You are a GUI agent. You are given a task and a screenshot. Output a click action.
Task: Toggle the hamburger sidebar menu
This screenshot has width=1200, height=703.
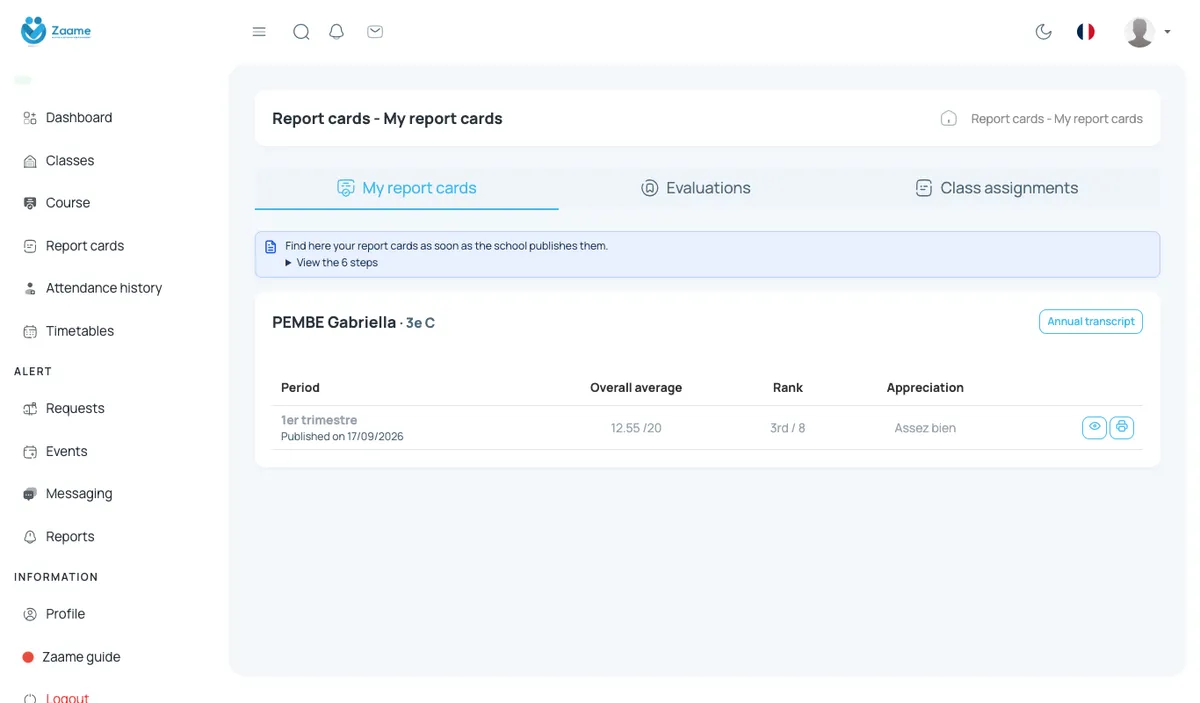point(259,32)
